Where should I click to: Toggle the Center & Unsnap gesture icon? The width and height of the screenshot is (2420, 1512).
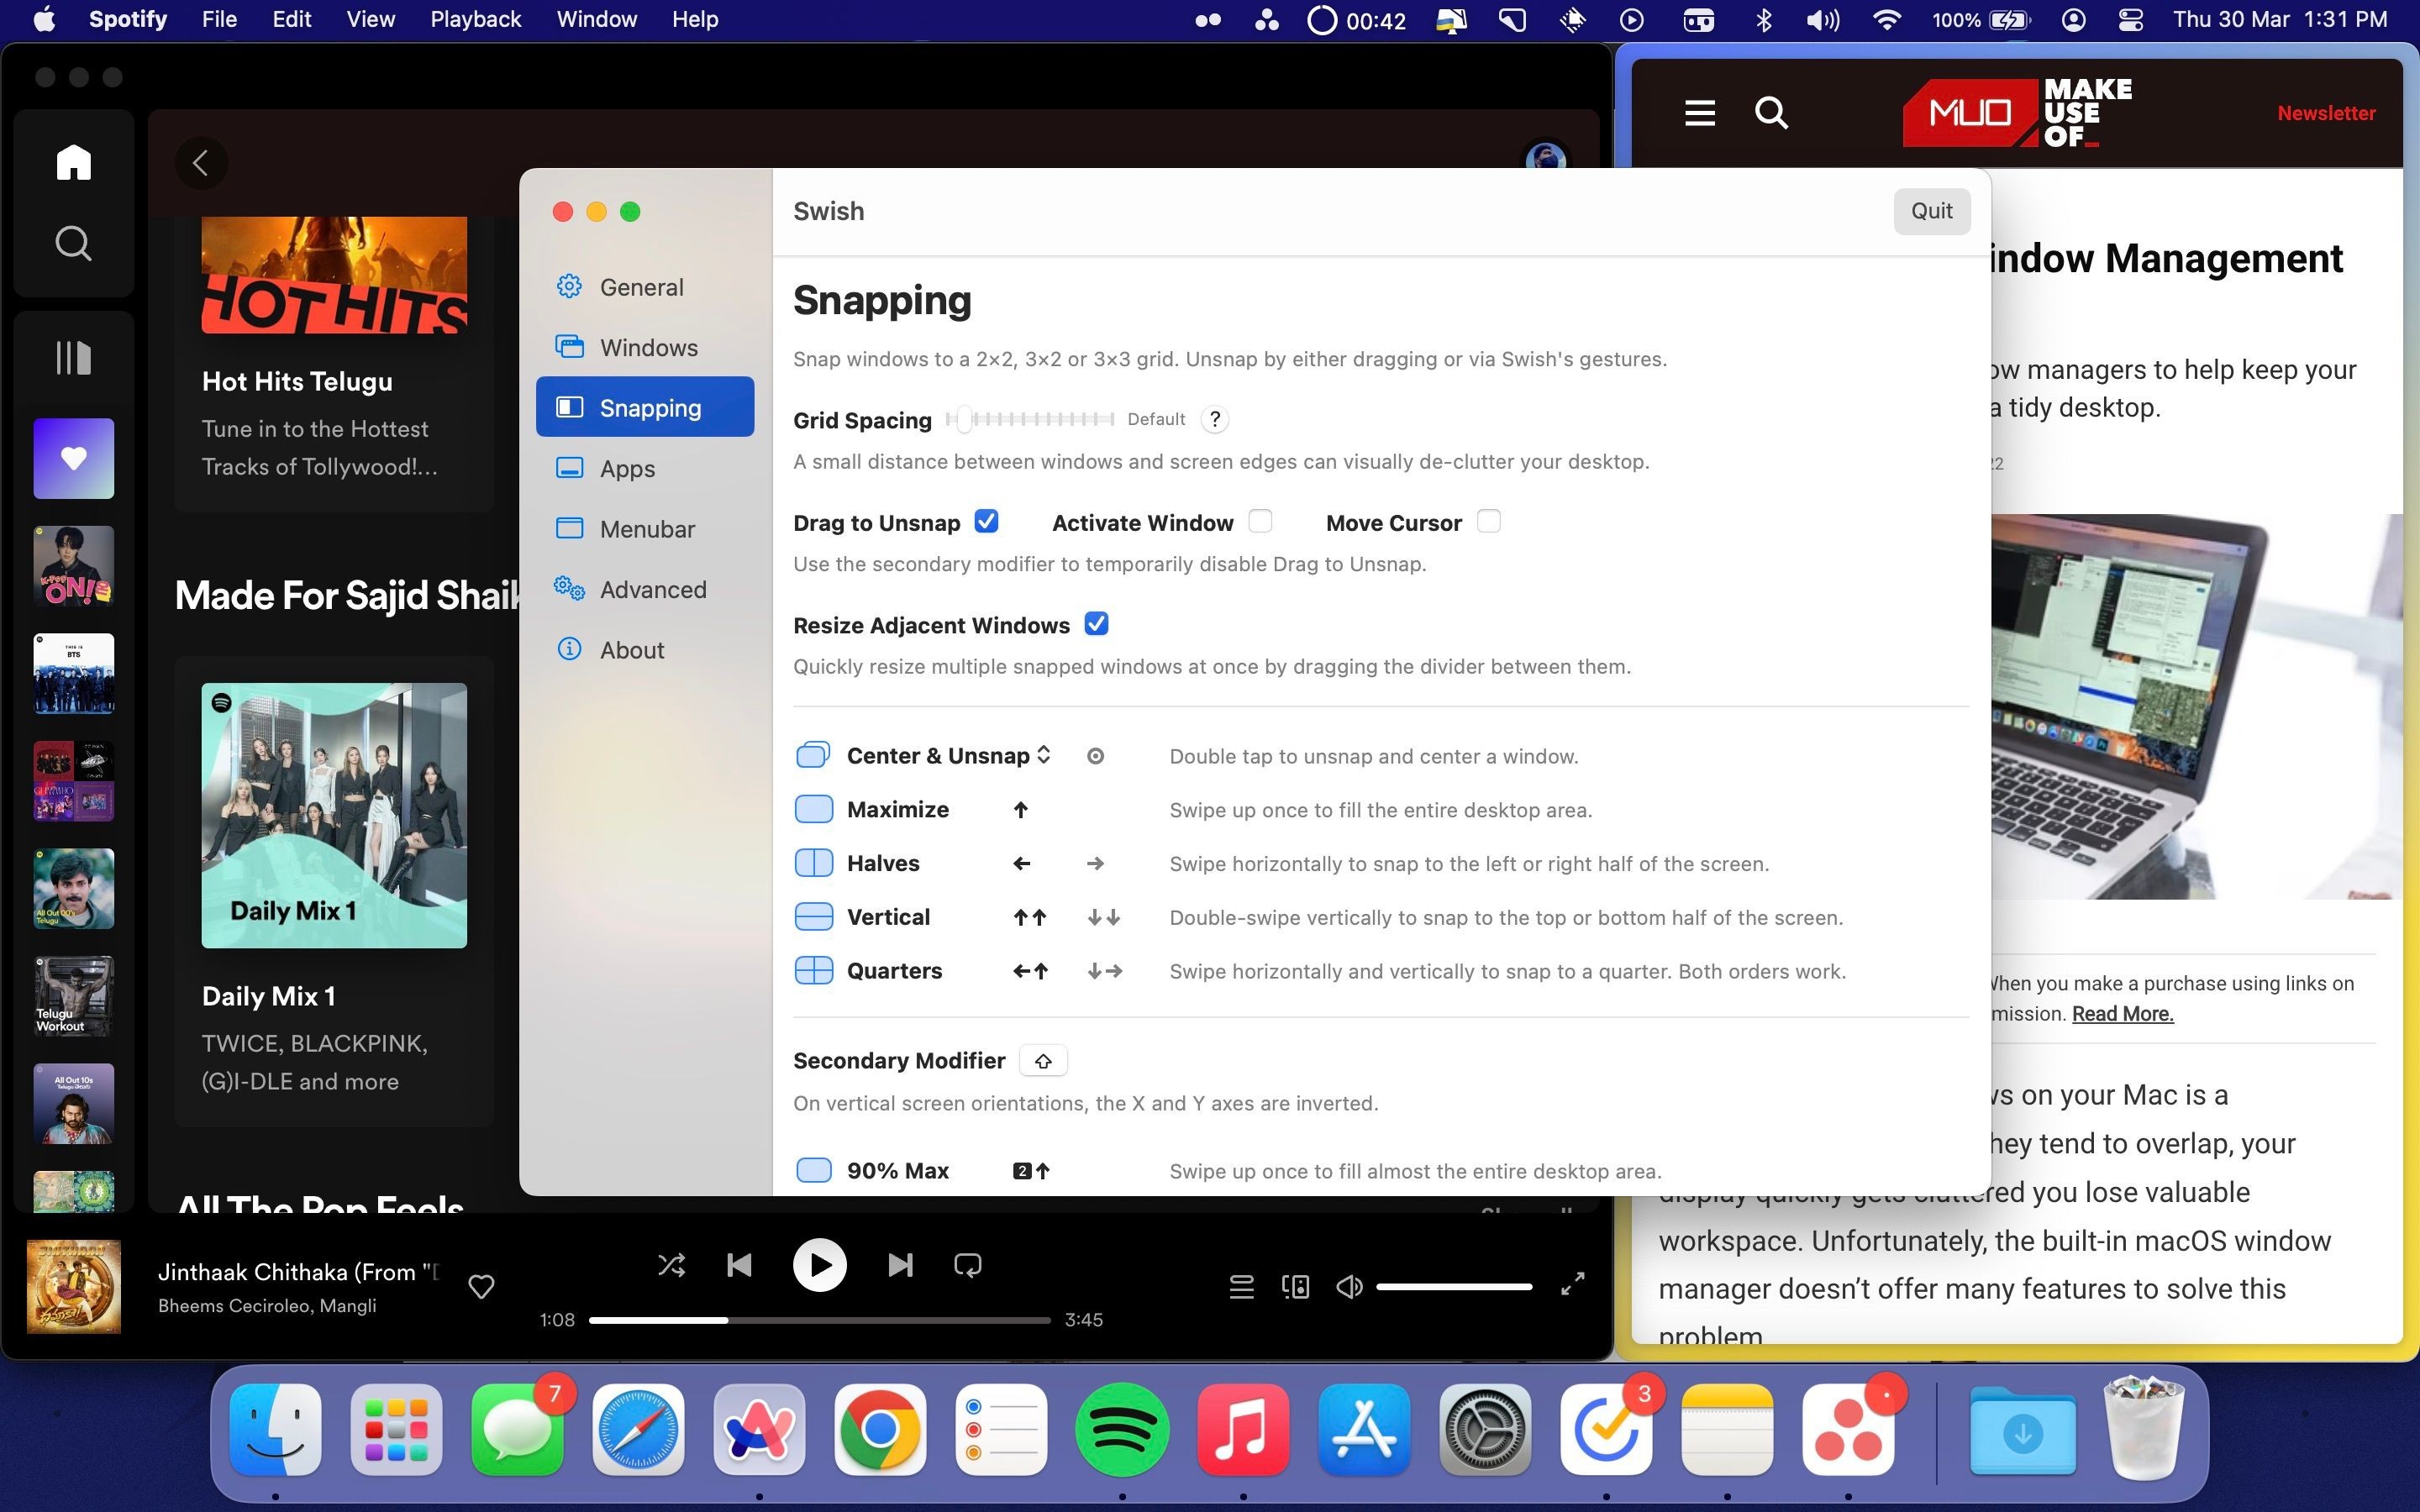(813, 755)
